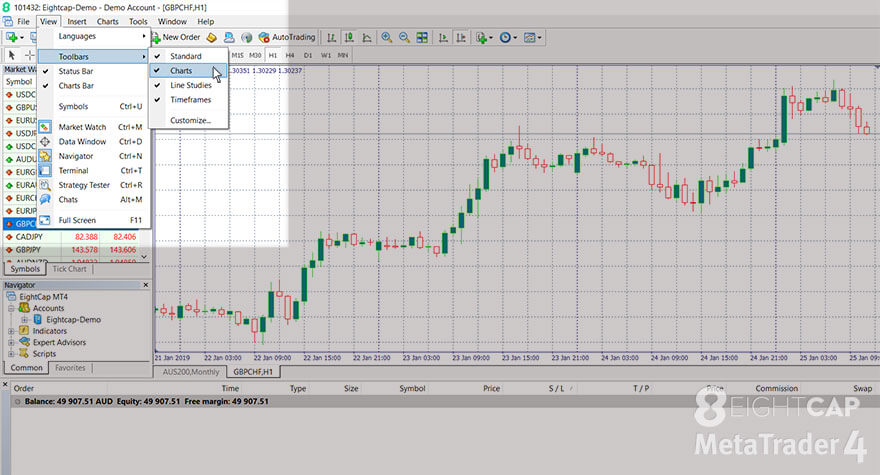880x475 pixels.
Task: Uncheck the Charts toolbar option
Action: 189,71
